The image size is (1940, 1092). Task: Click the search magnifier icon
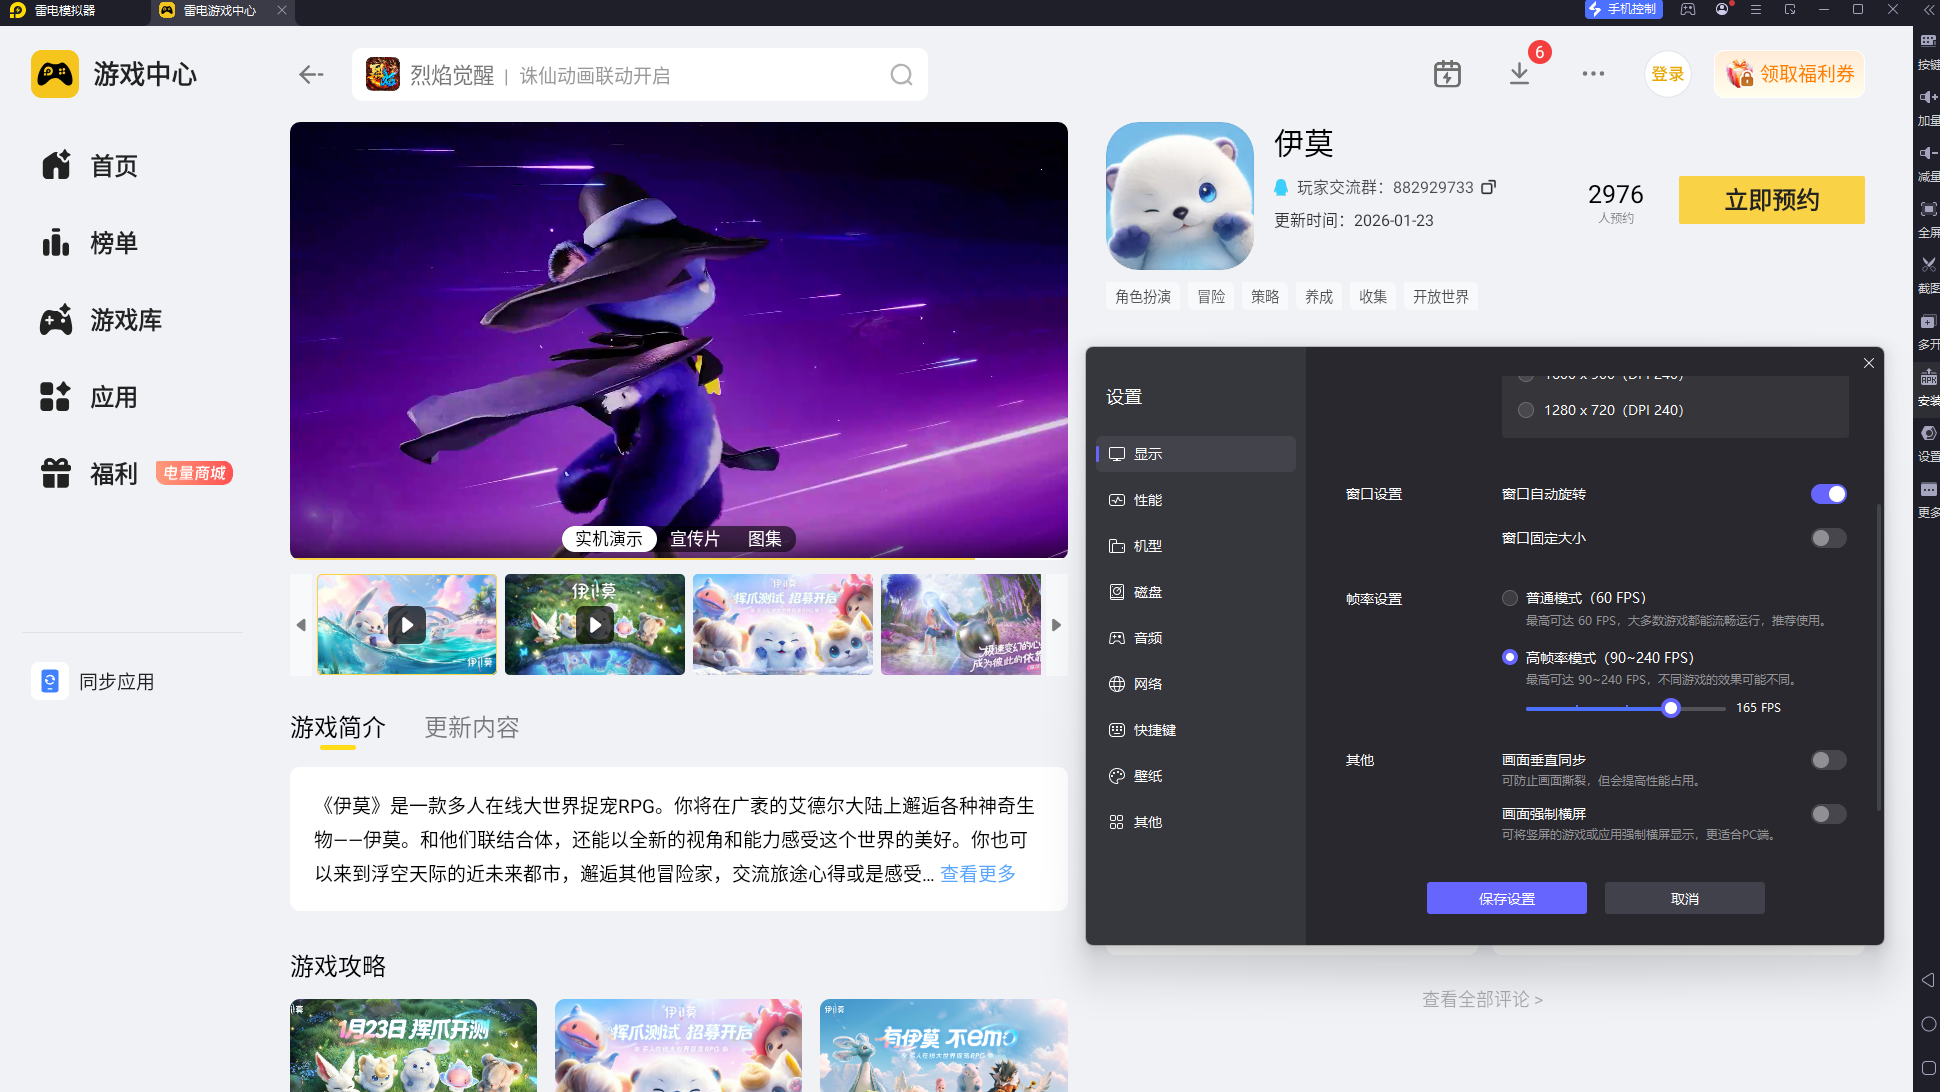point(901,75)
